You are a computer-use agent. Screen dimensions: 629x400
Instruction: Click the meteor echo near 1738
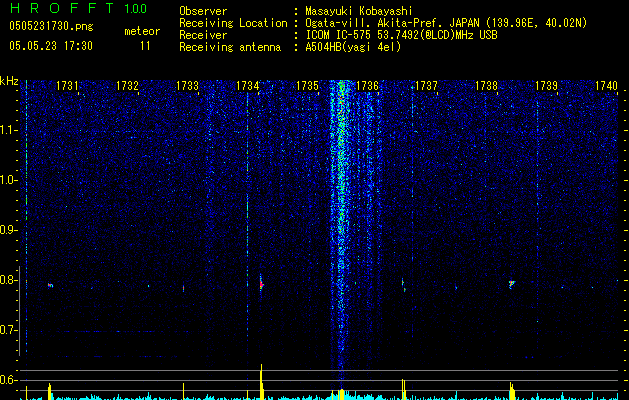pyautogui.click(x=511, y=284)
